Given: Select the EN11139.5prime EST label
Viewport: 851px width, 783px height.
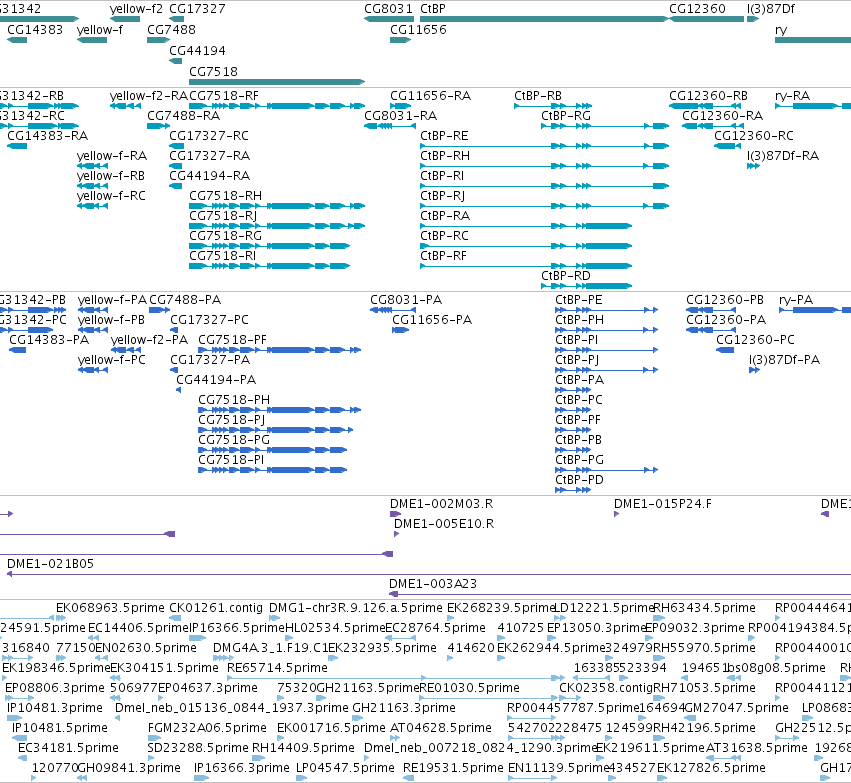Looking at the screenshot, I should tap(558, 768).
